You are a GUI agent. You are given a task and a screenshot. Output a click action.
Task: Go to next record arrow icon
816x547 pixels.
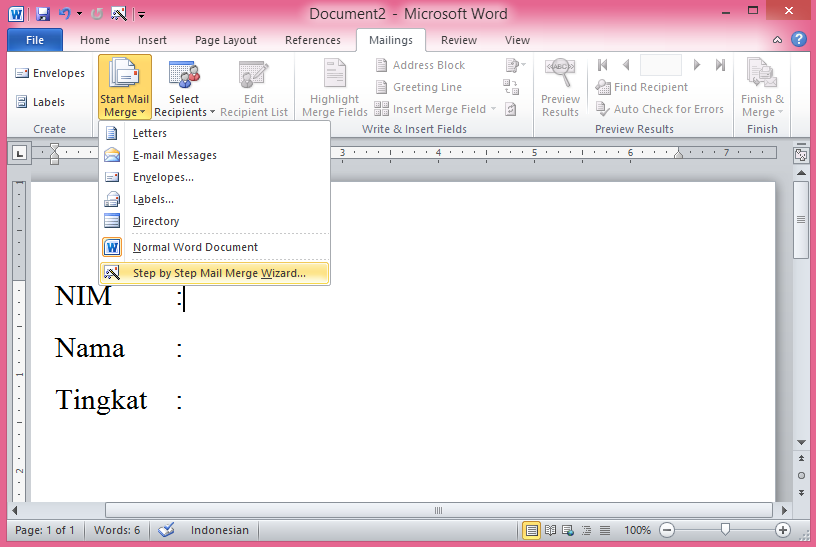[x=696, y=65]
